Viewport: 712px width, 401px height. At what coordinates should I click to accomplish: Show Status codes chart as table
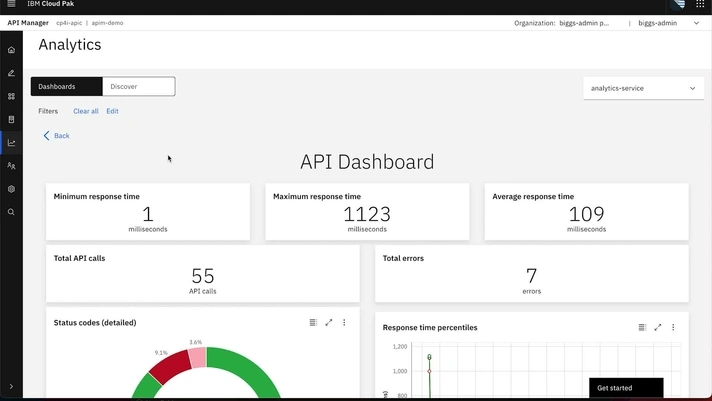click(313, 322)
